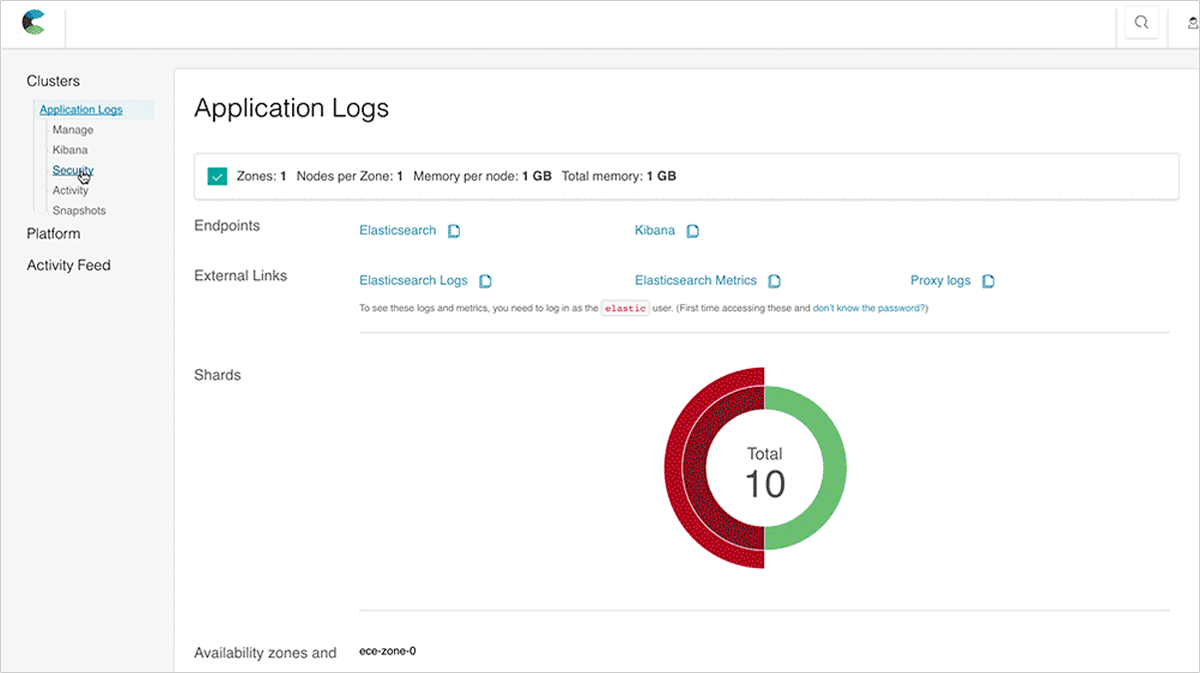Copy the Elasticsearch Metrics link icon
Viewport: 1200px width, 673px height.
[x=774, y=281]
